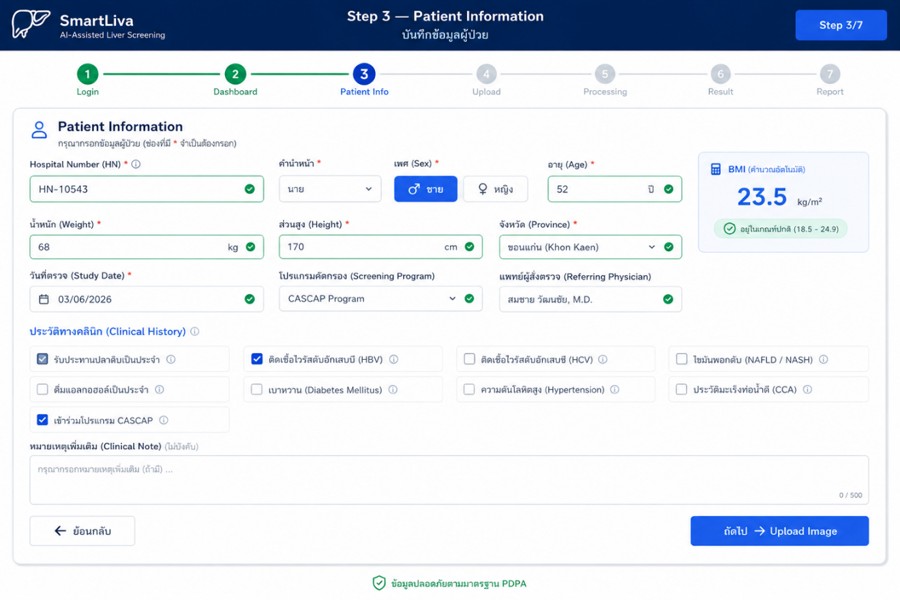Screen dimensions: 900x600
Task: Go to step 2 Dashboard
Action: [235, 80]
